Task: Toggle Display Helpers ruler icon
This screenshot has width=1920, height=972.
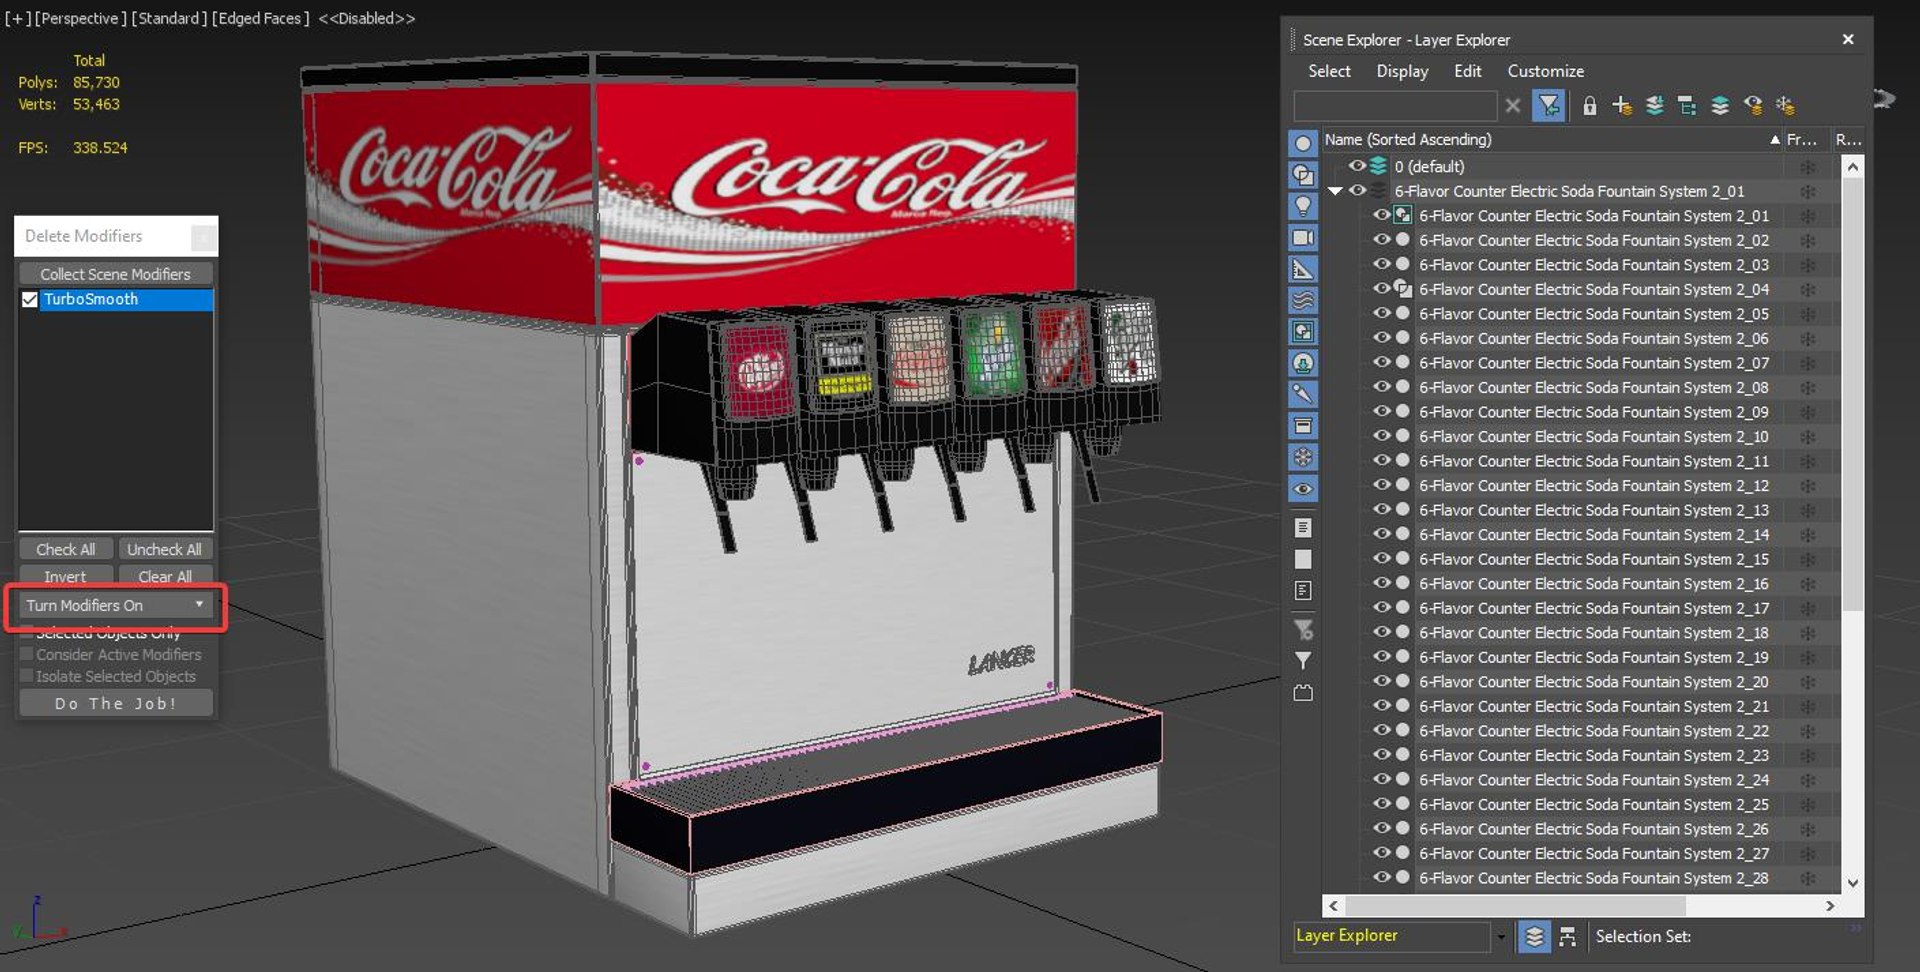Action: point(1303,269)
